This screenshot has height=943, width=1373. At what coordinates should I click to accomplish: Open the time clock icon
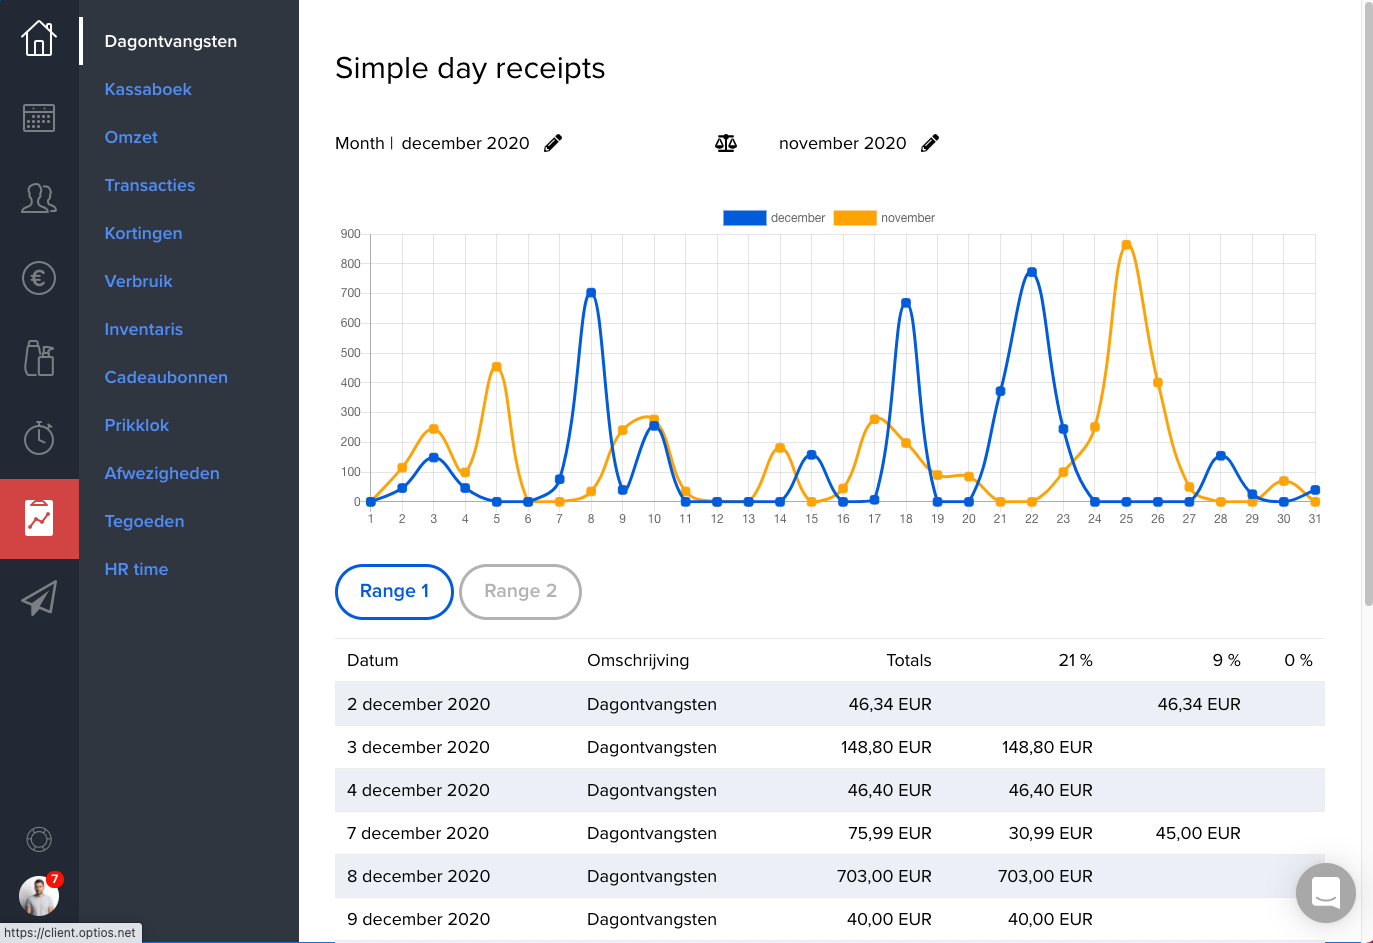pos(39,438)
